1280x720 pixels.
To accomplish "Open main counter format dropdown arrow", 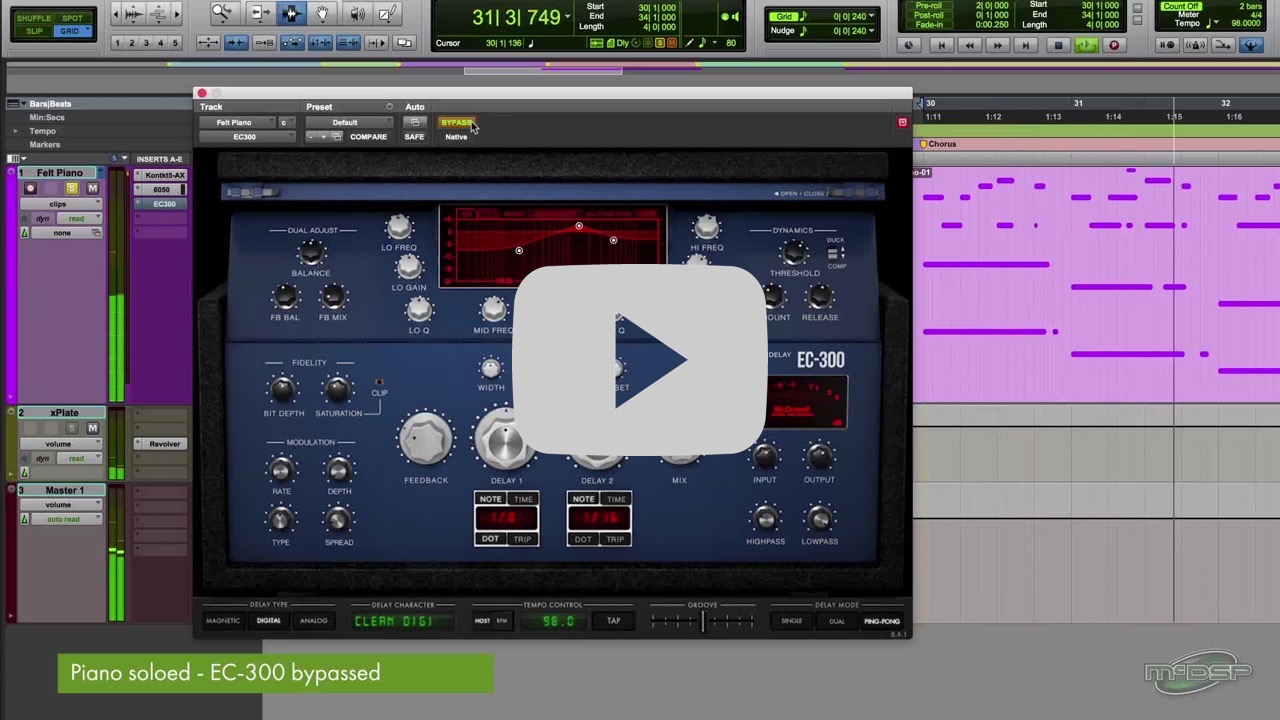I will [x=567, y=17].
